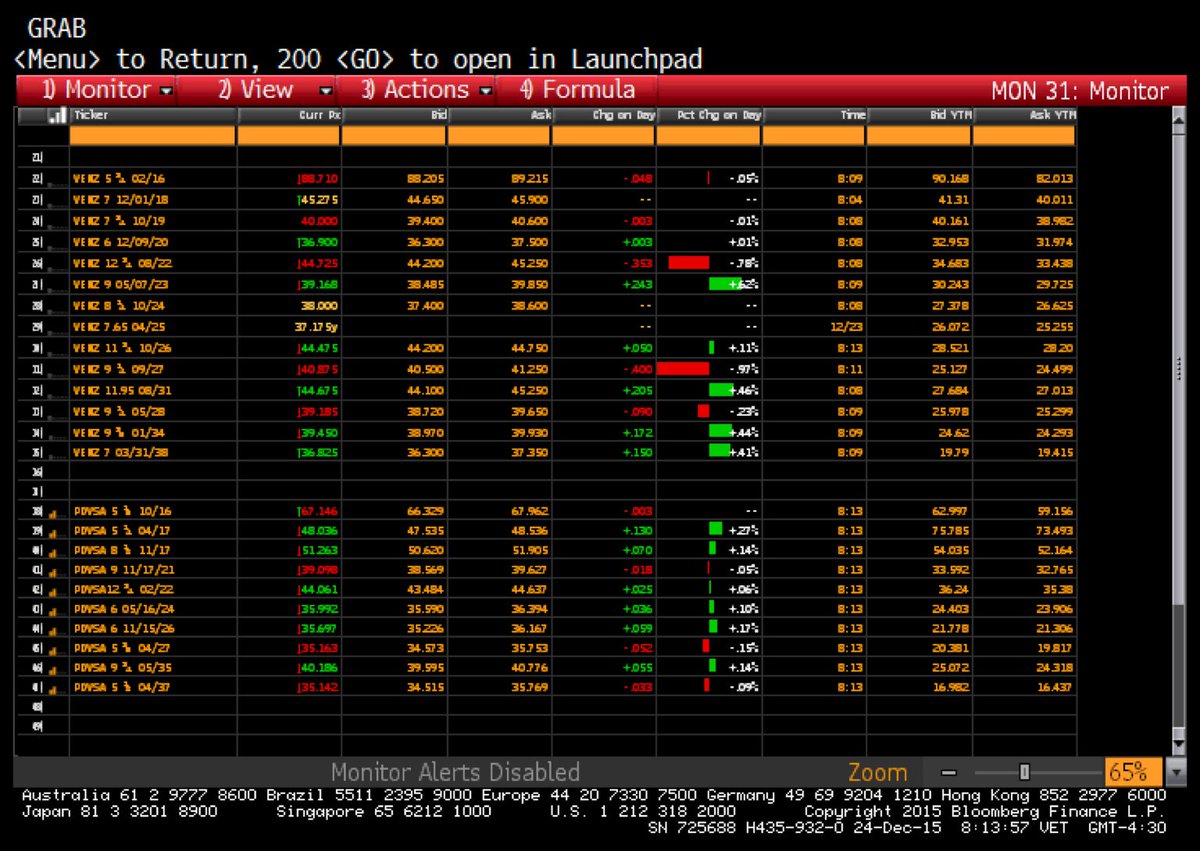This screenshot has width=1200, height=851.
Task: Click the Chg on Day value +.243
Action: 637,285
